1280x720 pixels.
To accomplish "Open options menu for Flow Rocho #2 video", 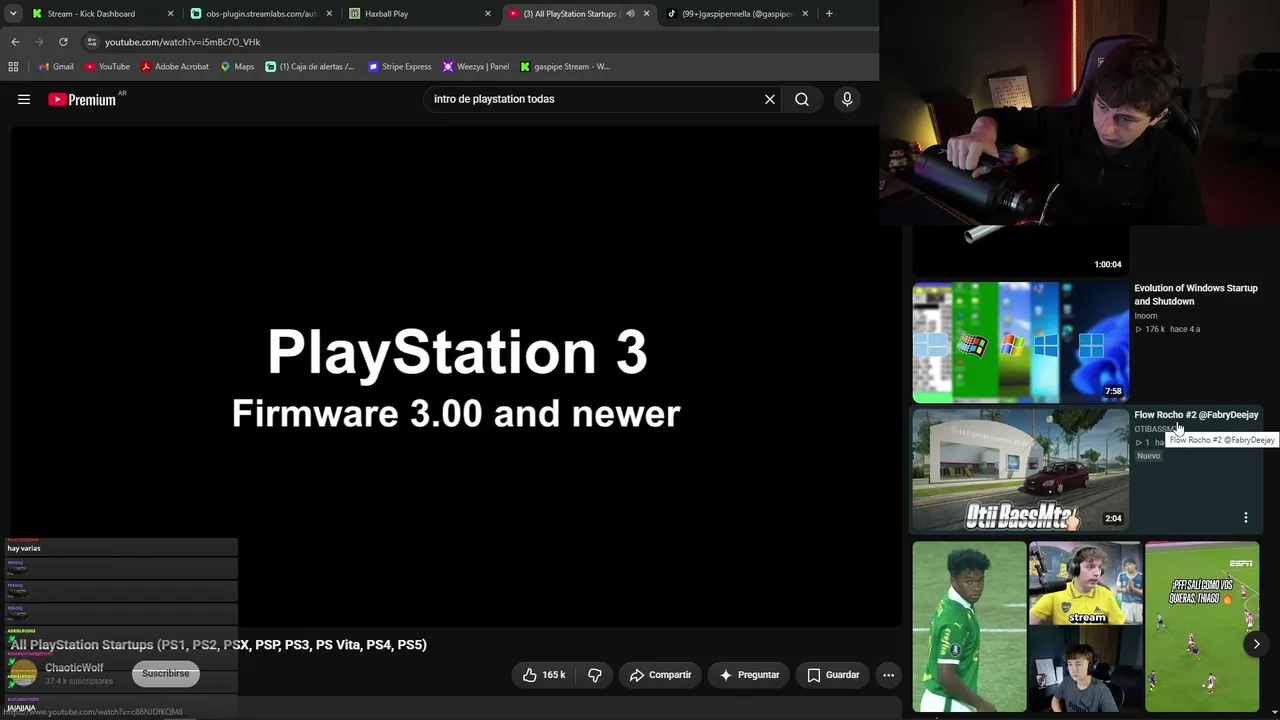I will click(x=1246, y=518).
